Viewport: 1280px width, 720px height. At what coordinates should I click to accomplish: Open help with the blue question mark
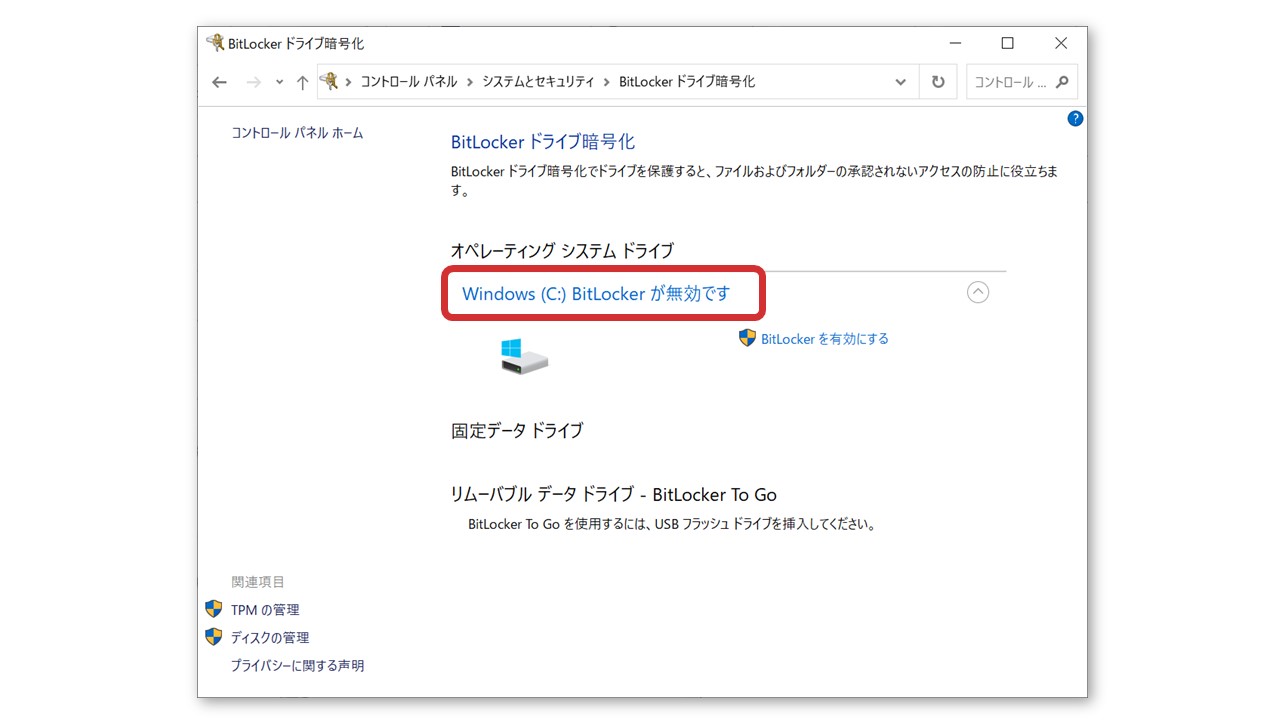click(x=1075, y=119)
